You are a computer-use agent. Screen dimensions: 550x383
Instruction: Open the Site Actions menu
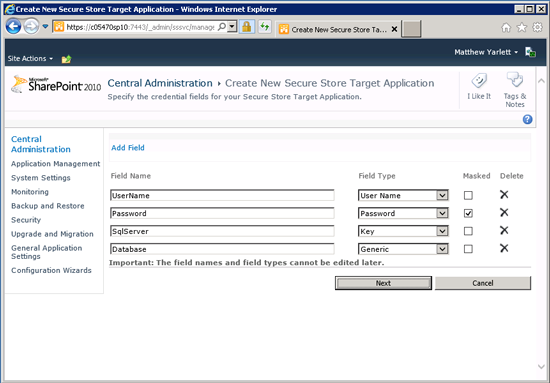click(x=30, y=59)
